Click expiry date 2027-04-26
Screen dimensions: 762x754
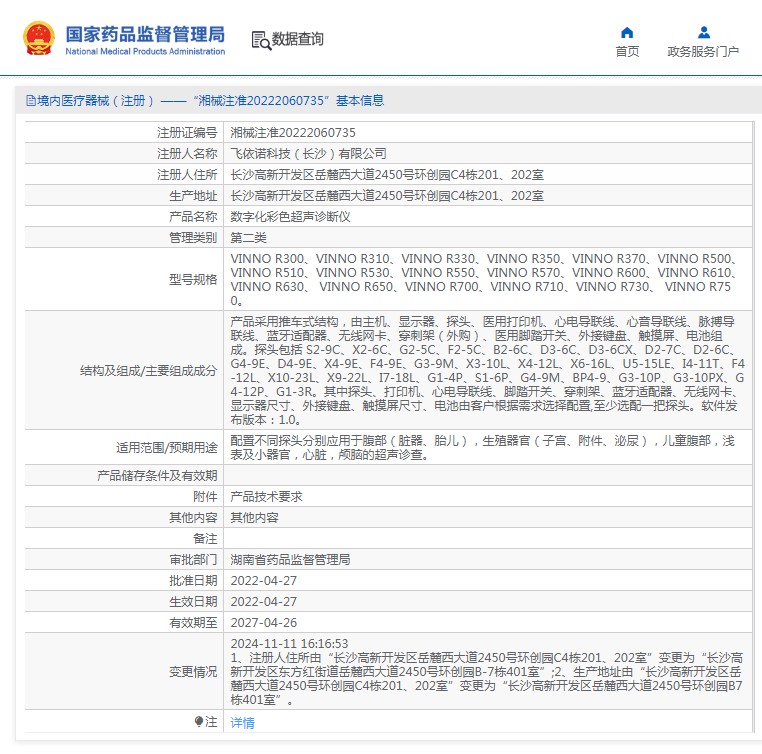point(263,622)
